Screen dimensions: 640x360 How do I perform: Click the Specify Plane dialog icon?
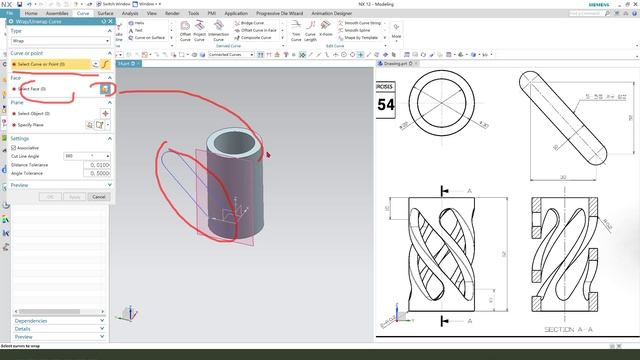point(89,125)
